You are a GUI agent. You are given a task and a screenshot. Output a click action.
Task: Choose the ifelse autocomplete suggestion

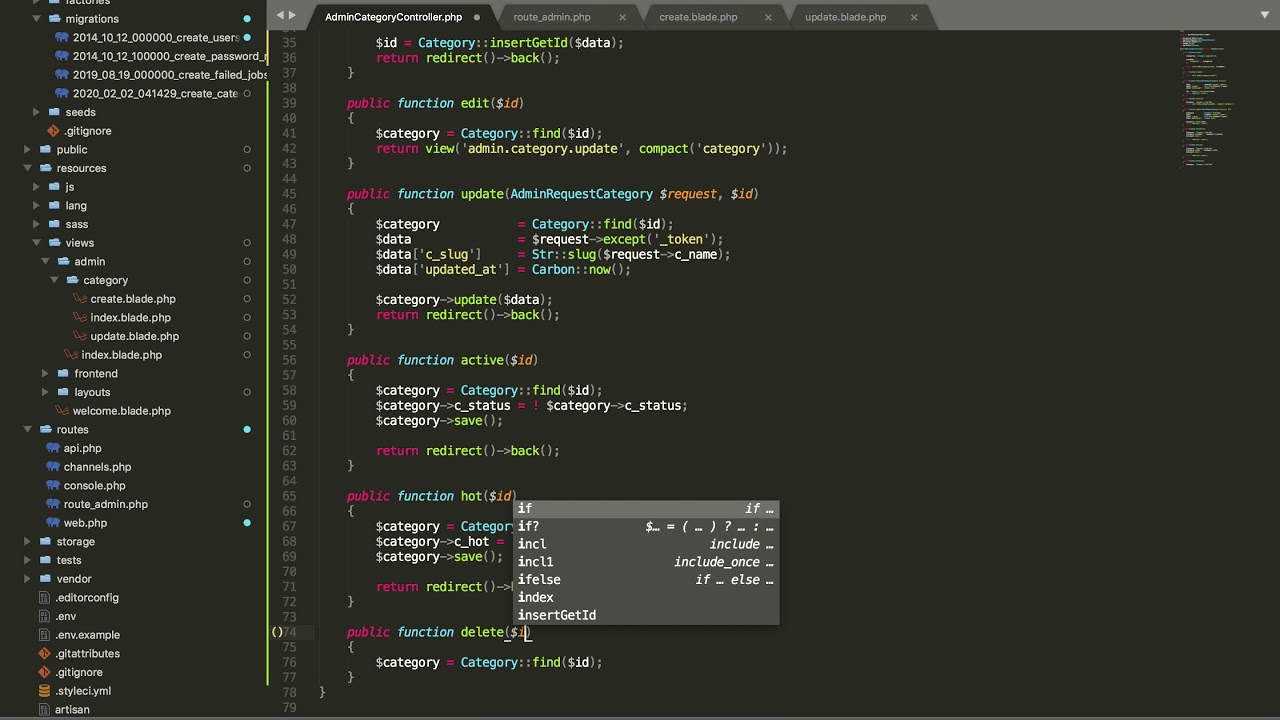(x=646, y=580)
